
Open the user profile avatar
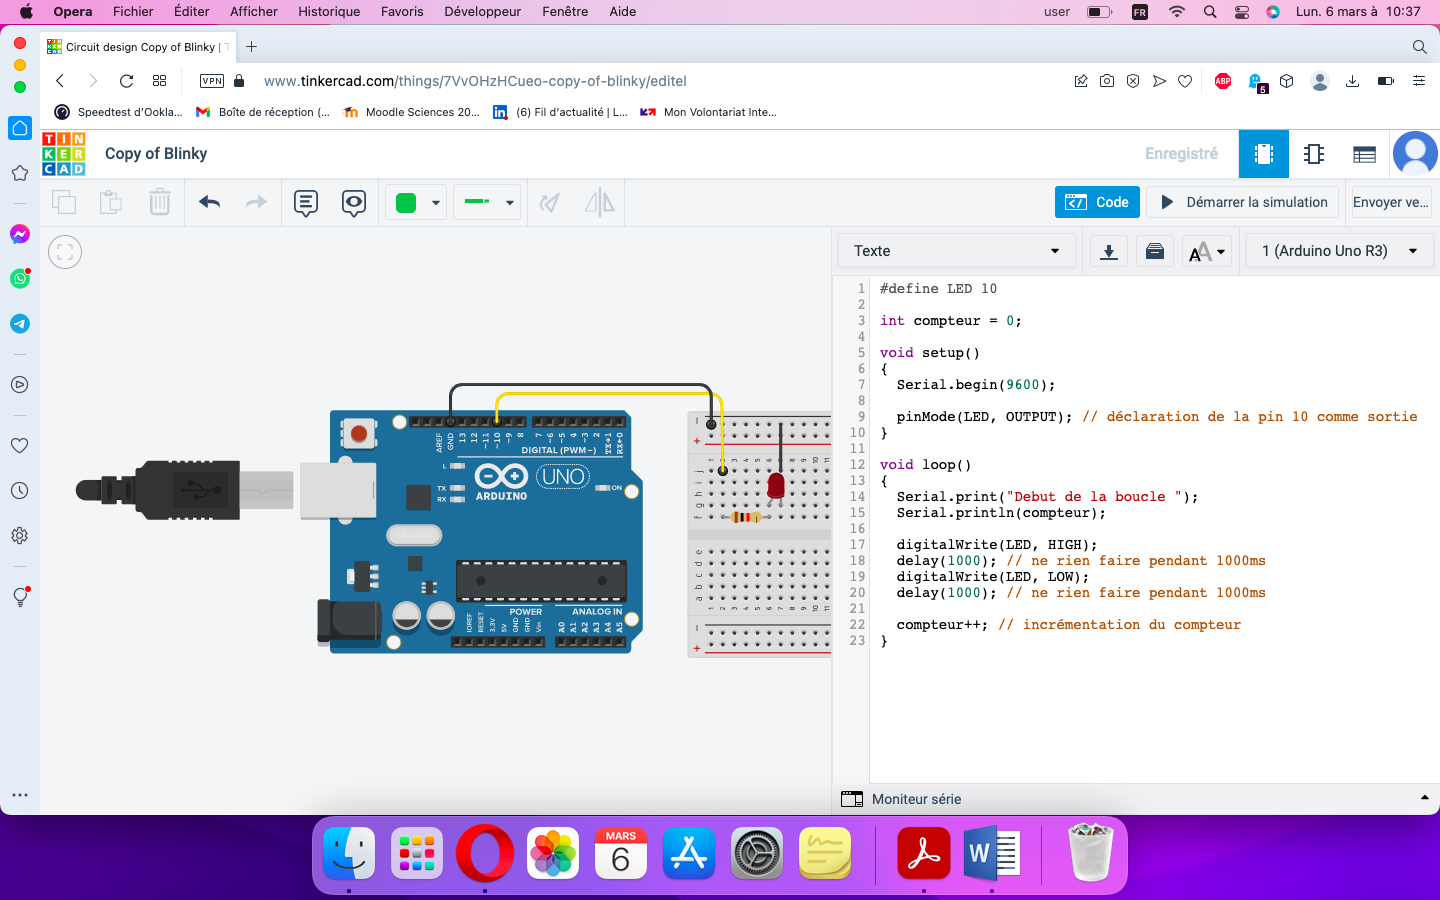pos(1415,154)
